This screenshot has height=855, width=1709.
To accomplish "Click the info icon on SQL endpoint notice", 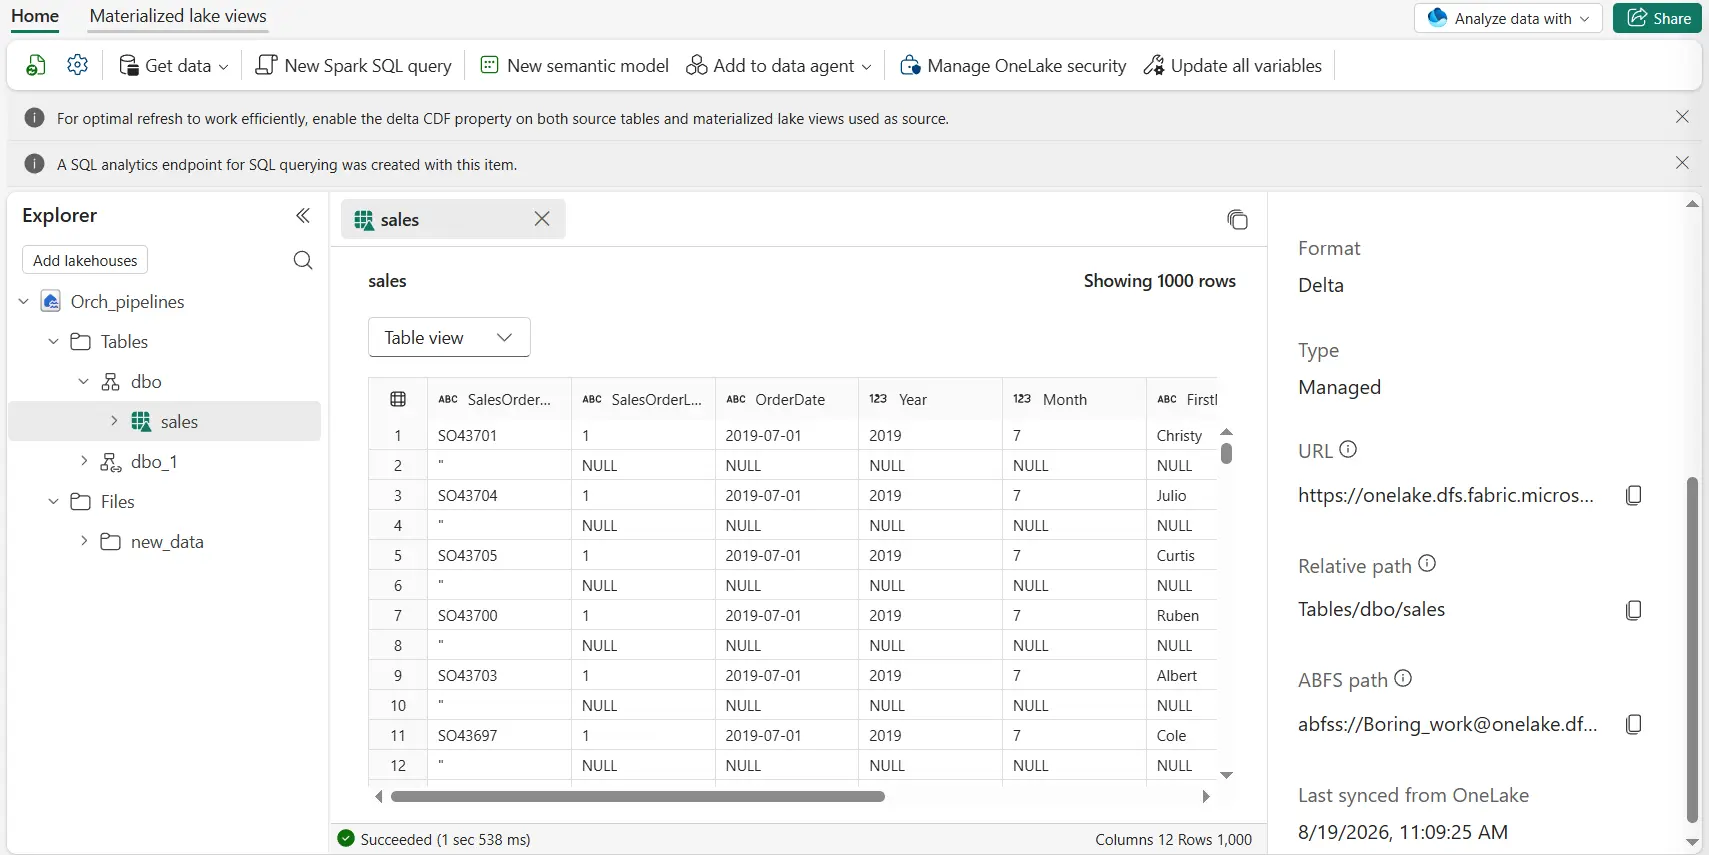I will 34,164.
